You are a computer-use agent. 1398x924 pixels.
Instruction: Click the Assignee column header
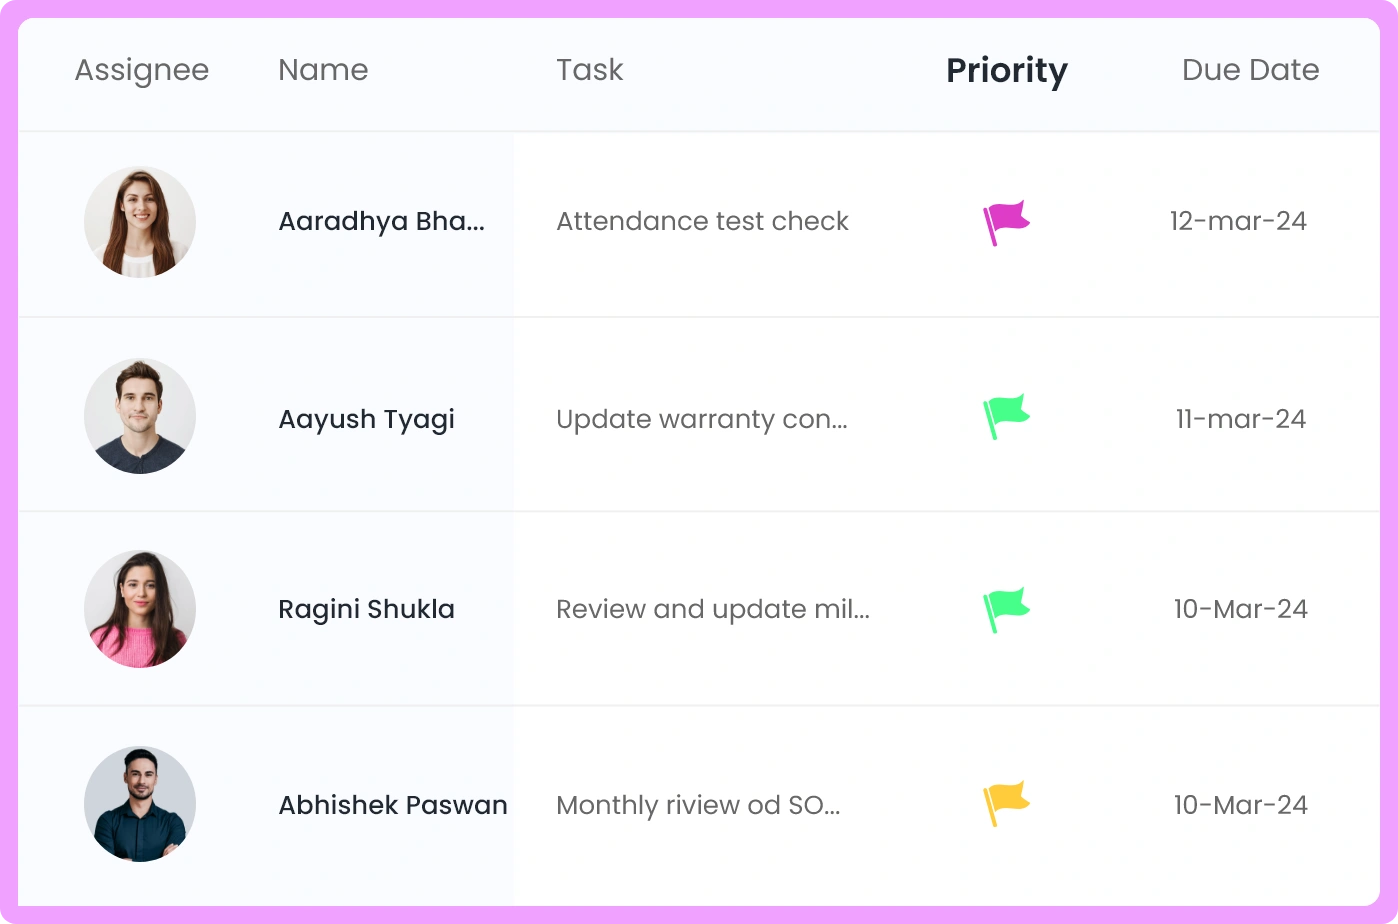142,70
